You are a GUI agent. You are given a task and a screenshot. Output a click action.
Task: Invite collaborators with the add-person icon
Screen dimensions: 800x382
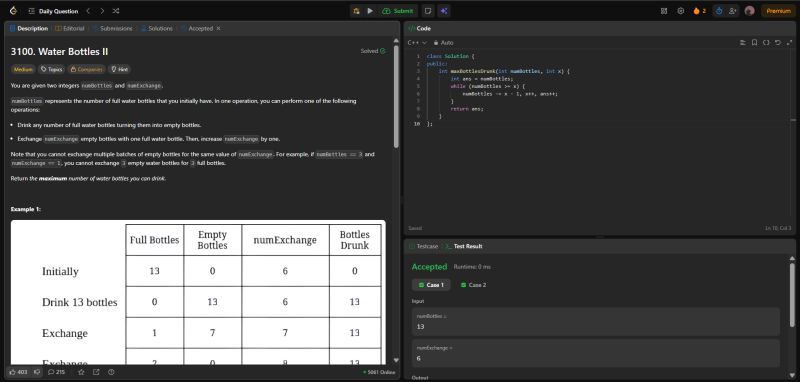pyautogui.click(x=733, y=11)
